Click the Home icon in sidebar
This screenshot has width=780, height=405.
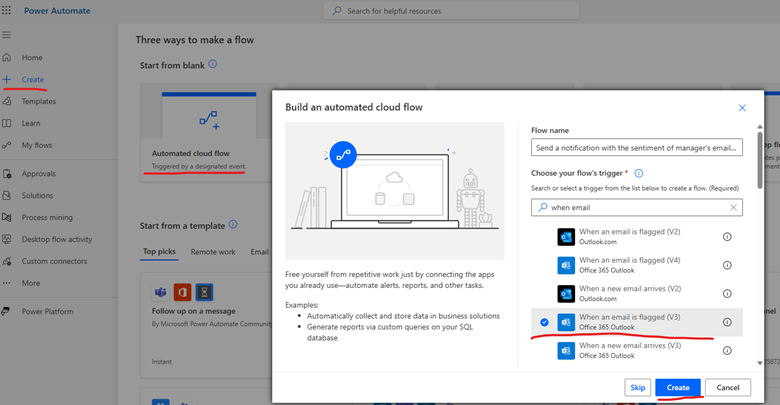[8, 58]
